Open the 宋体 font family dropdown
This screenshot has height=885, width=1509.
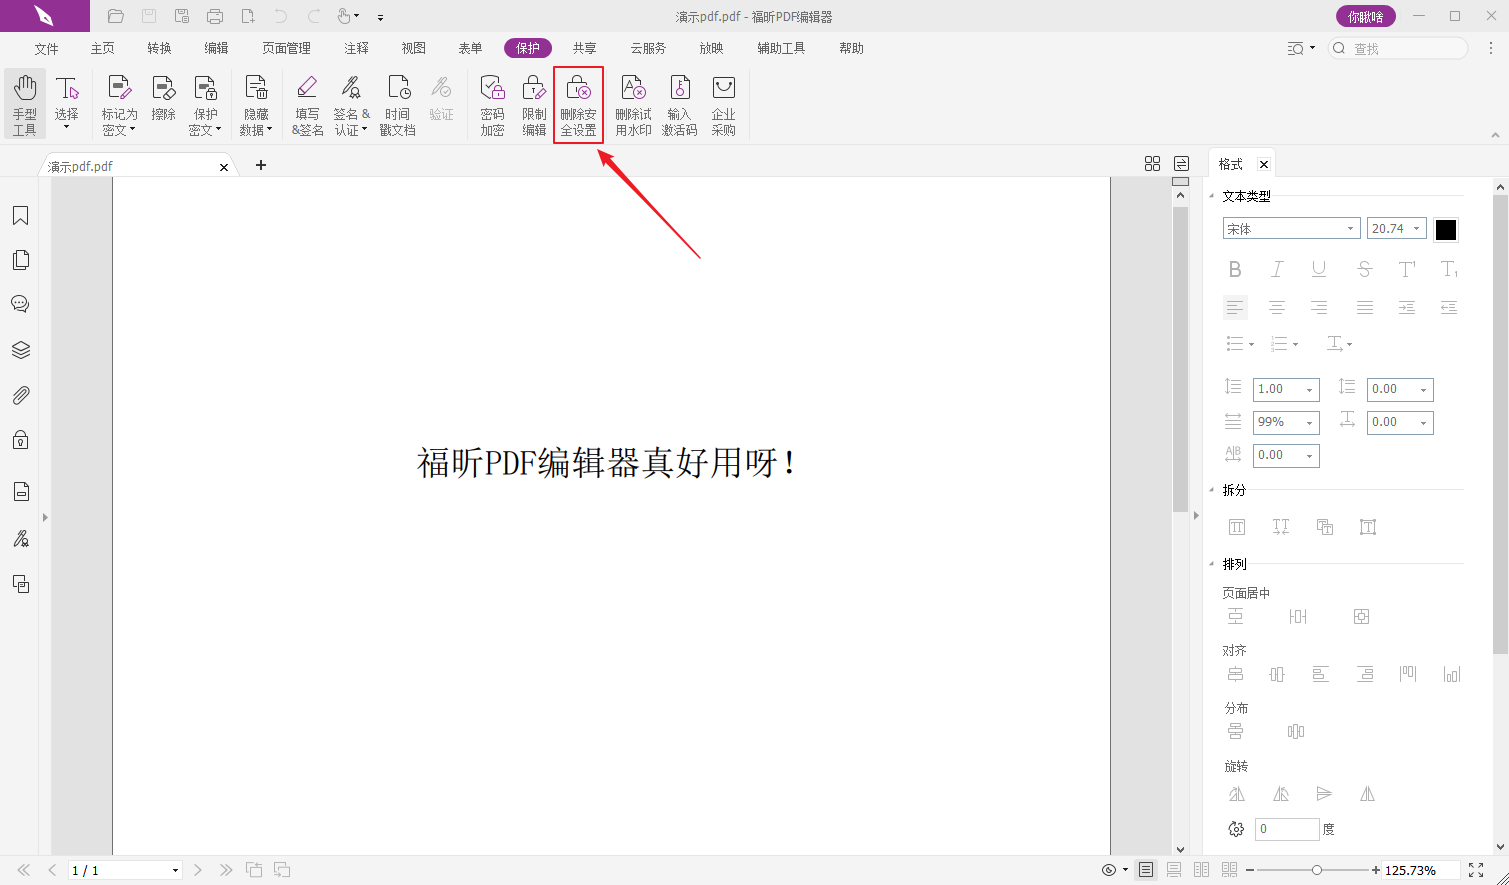[1290, 229]
